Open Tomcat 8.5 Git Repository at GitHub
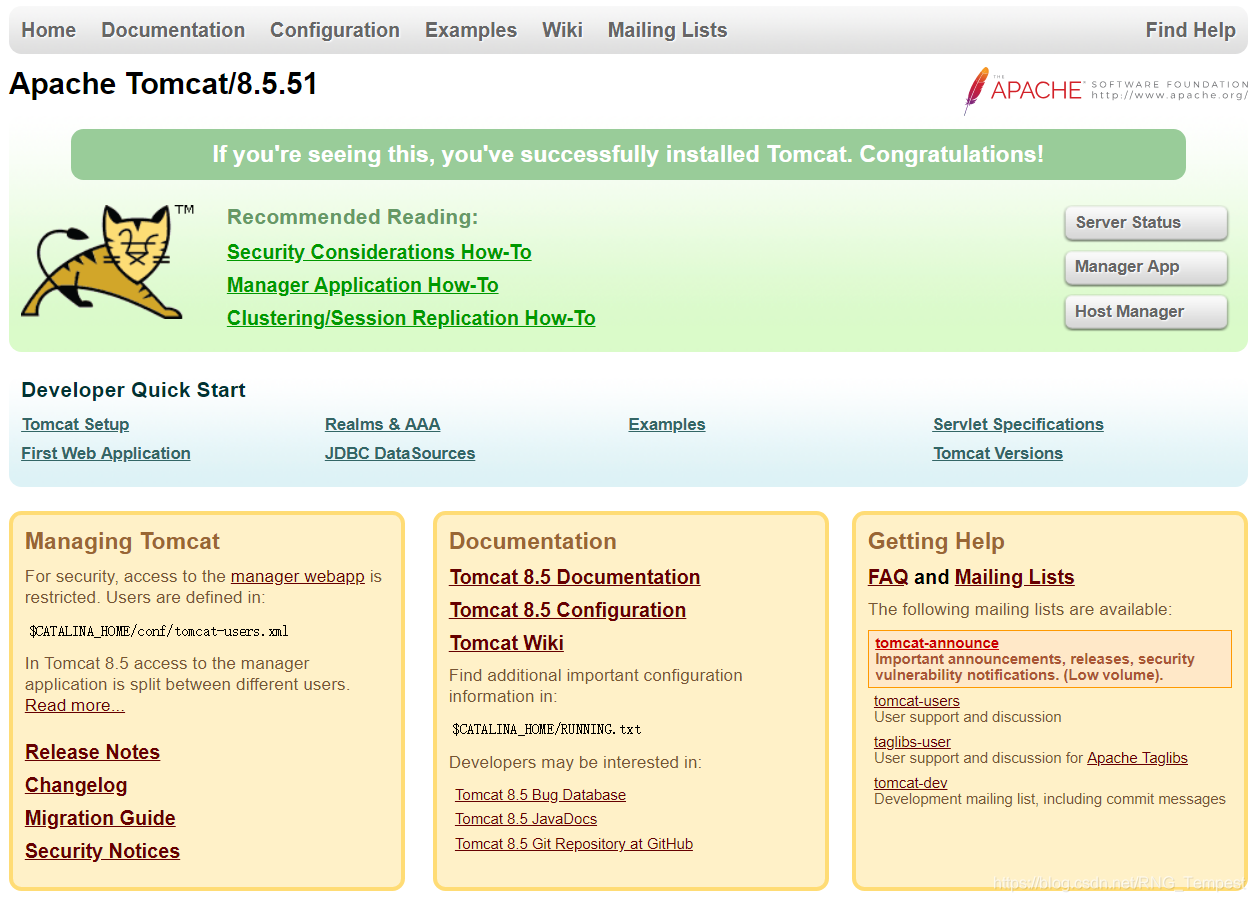The image size is (1256, 902). tap(574, 844)
